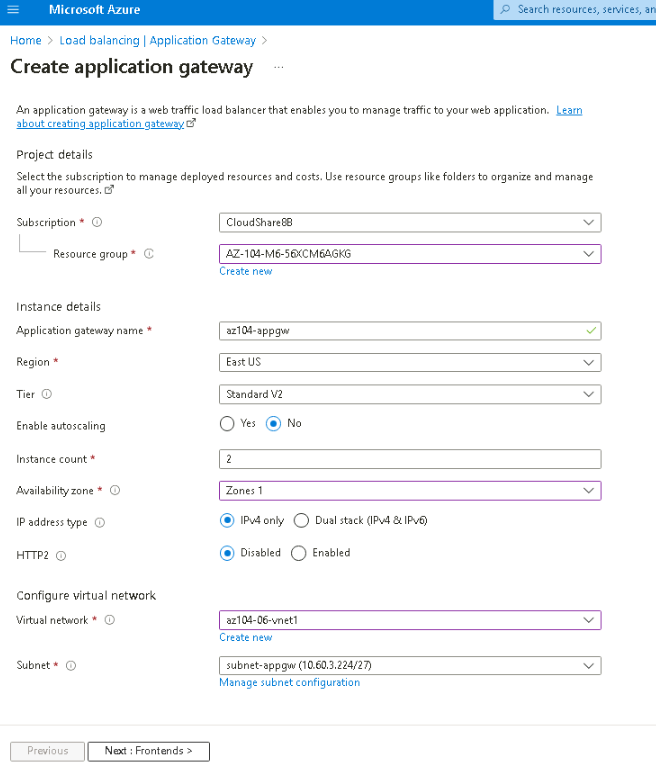Image resolution: width=656 pixels, height=774 pixels.
Task: Choose Dual stack (IPv4 & IPv6)
Action: (301, 520)
